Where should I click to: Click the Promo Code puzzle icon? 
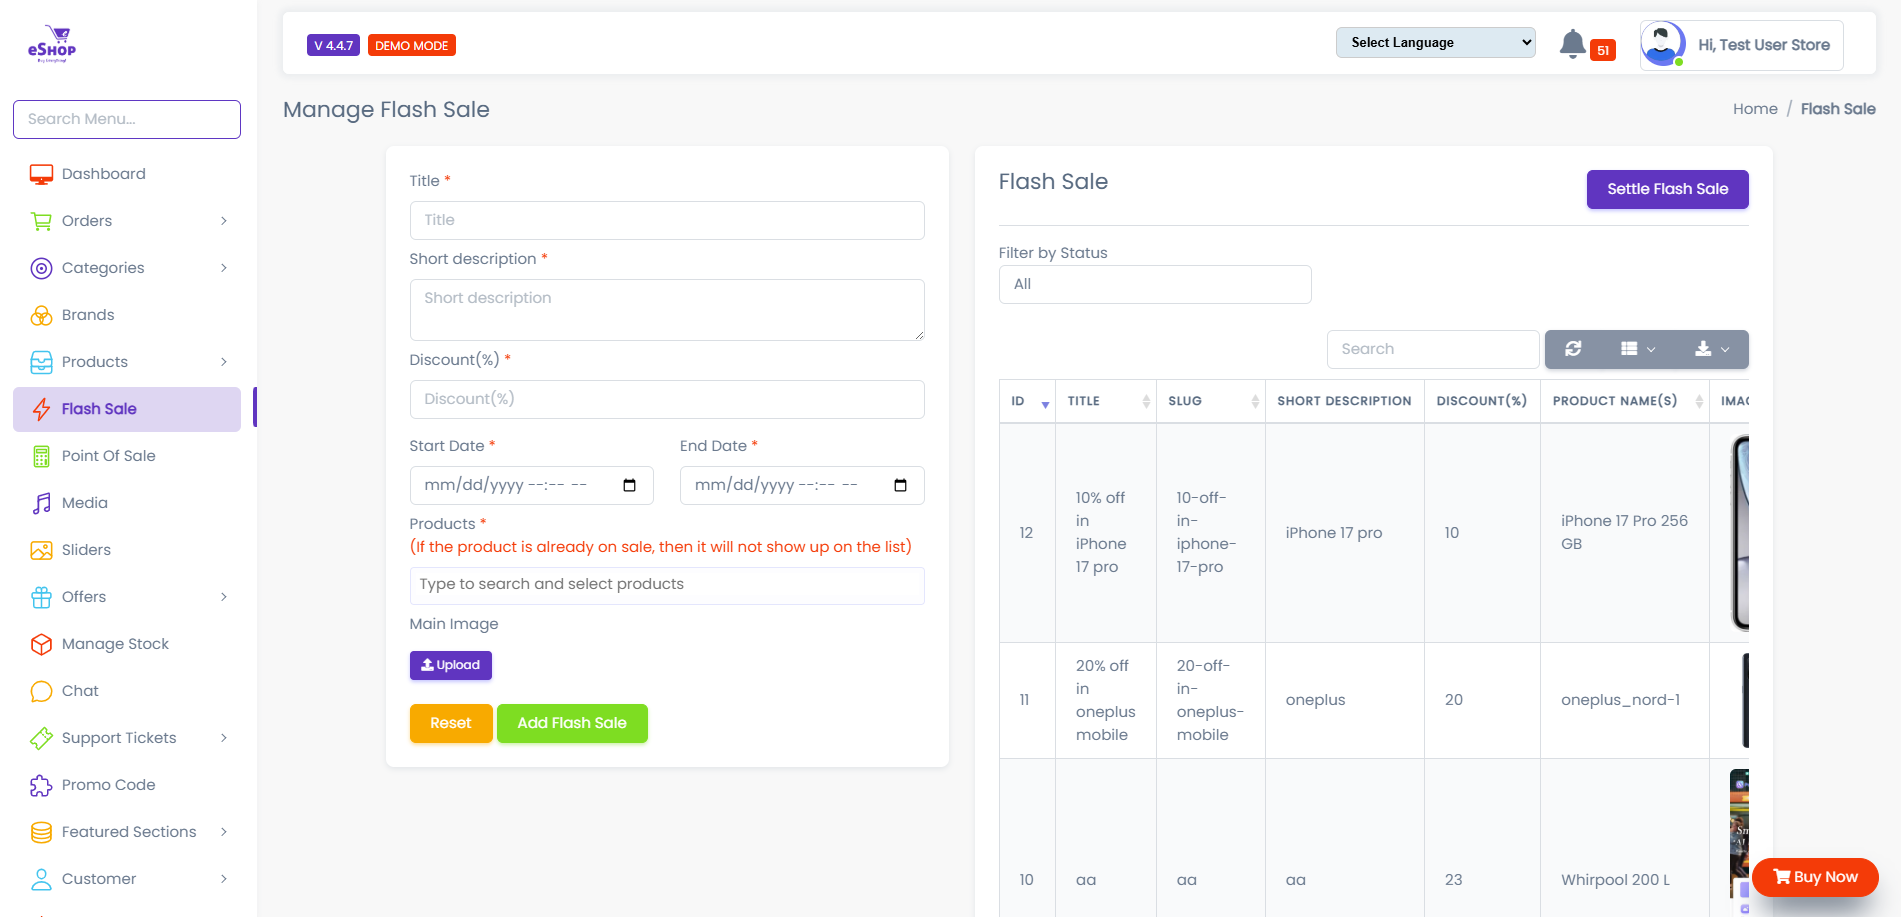click(x=41, y=785)
